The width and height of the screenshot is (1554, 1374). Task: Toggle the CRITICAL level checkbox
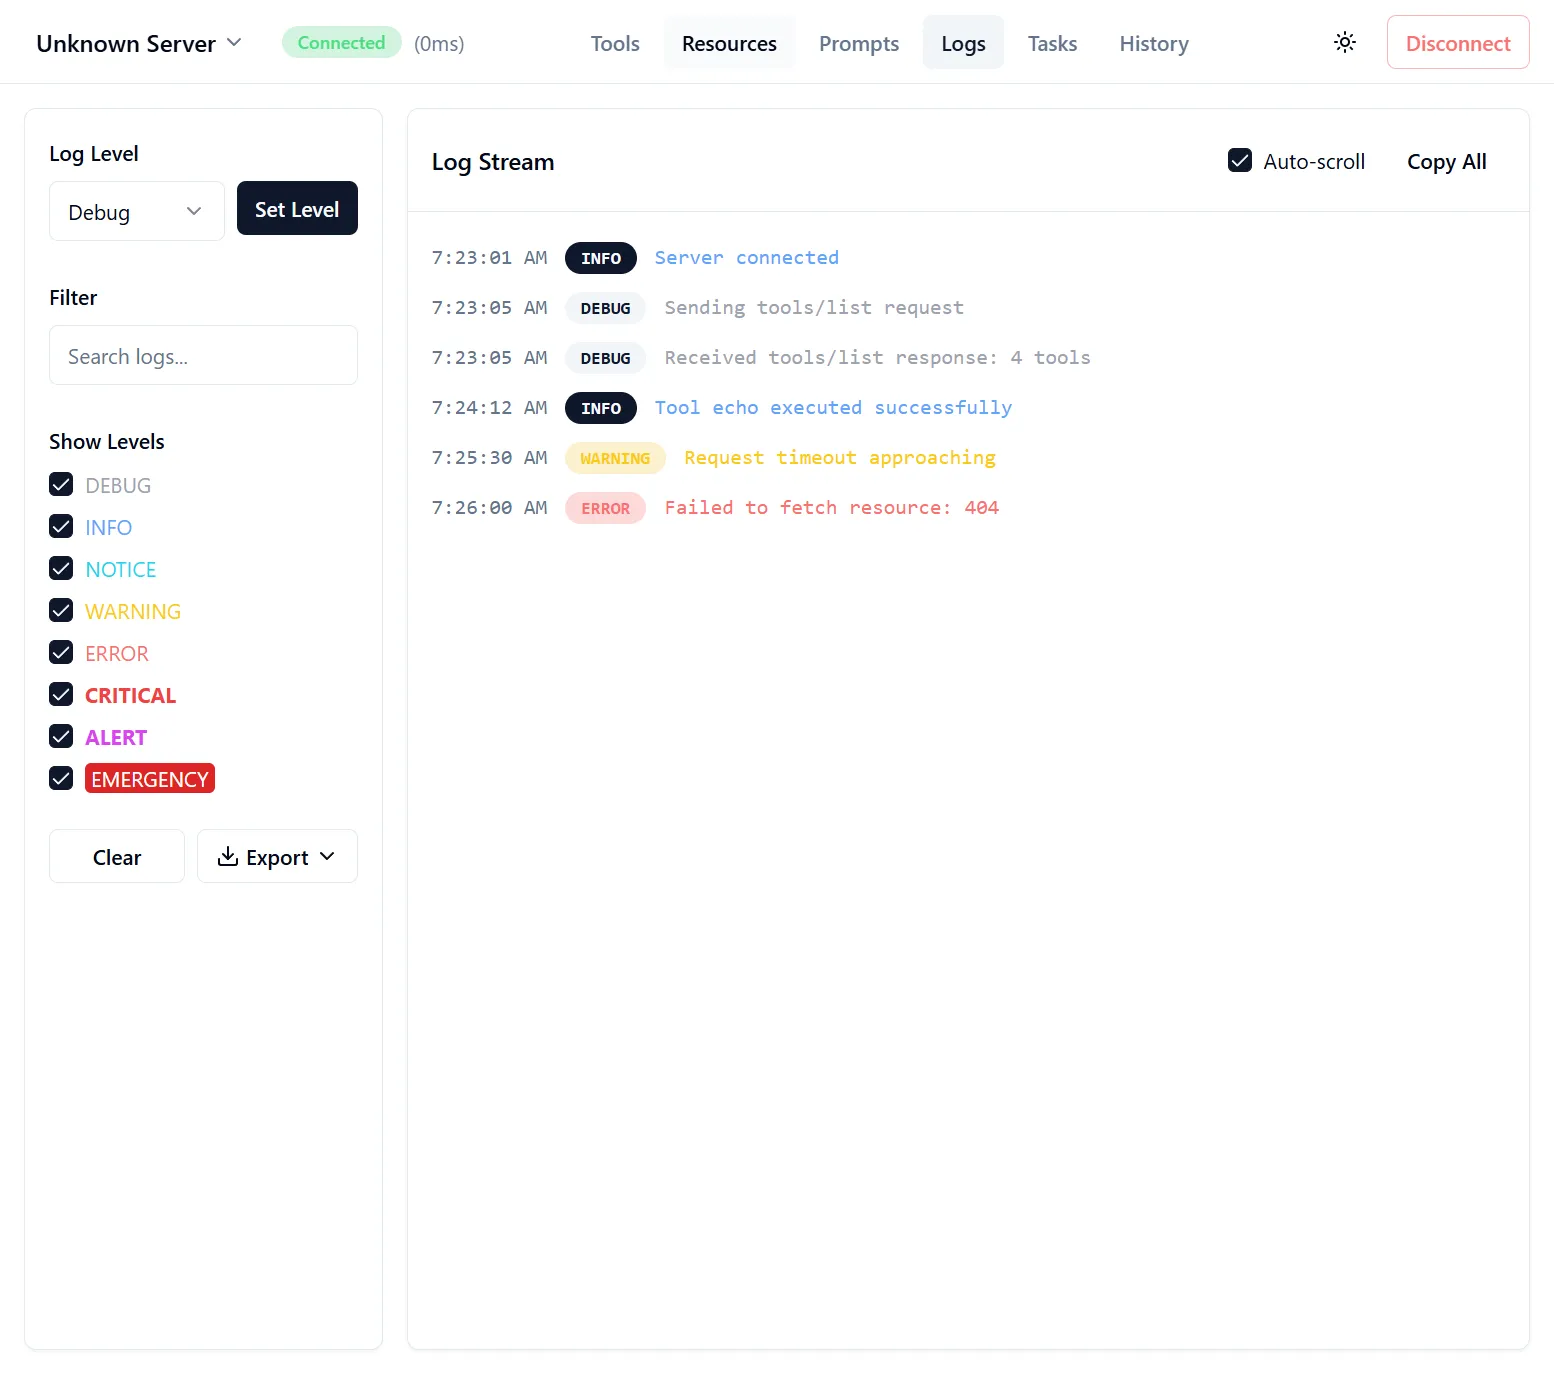(x=61, y=695)
